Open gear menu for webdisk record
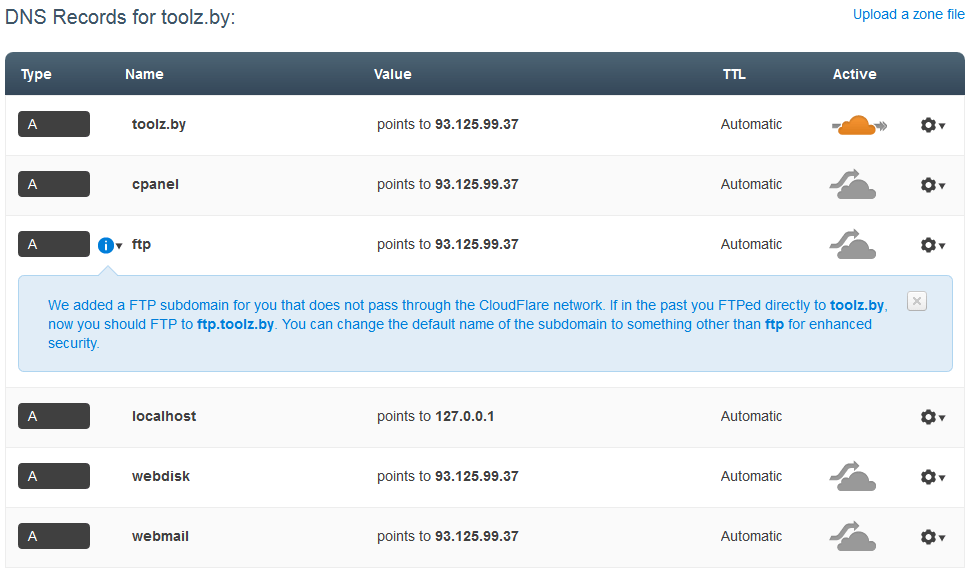The height and width of the screenshot is (568, 971). coord(932,477)
